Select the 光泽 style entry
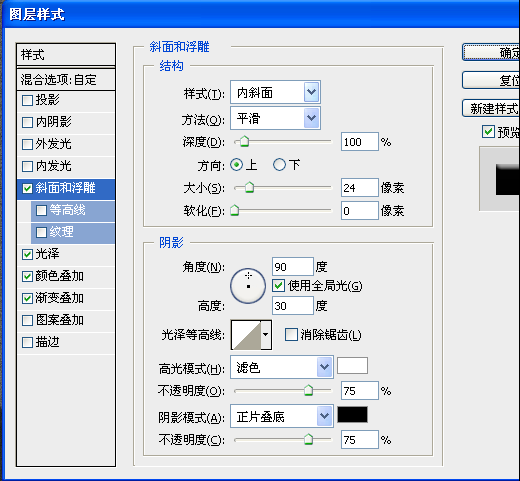Image resolution: width=520 pixels, height=481 pixels. [66, 254]
